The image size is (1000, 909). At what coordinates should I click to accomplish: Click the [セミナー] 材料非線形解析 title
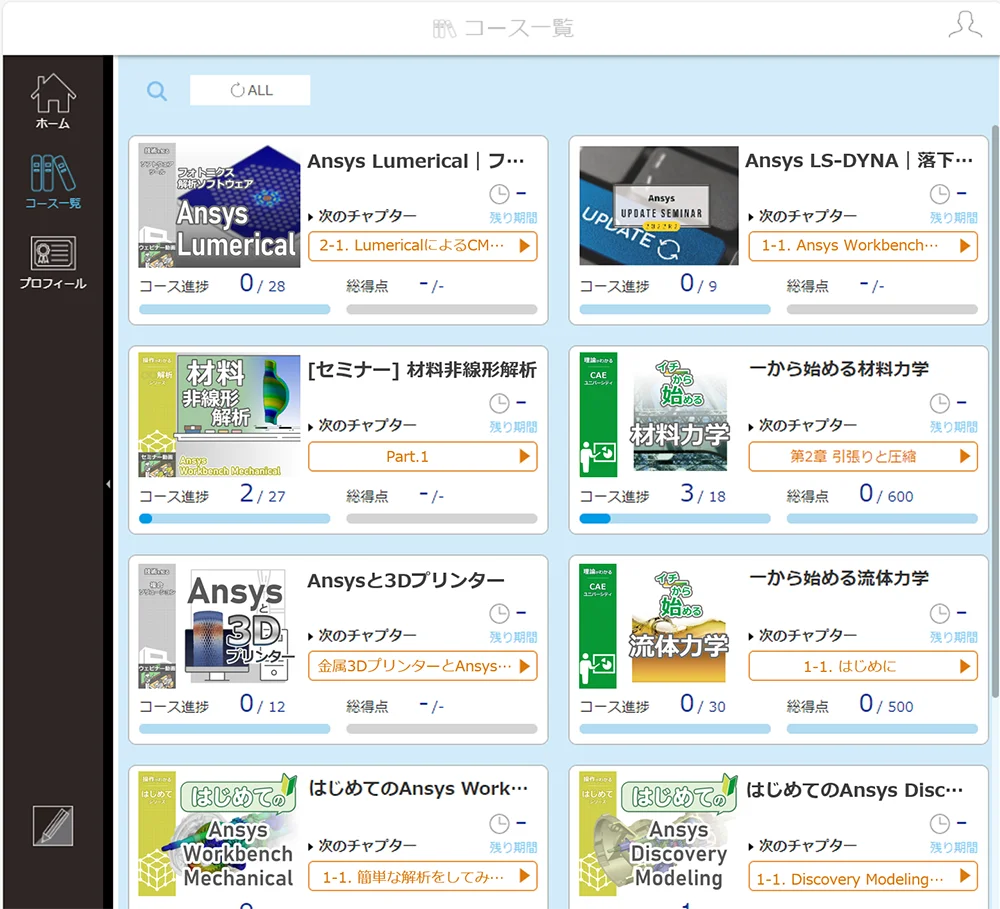(422, 369)
